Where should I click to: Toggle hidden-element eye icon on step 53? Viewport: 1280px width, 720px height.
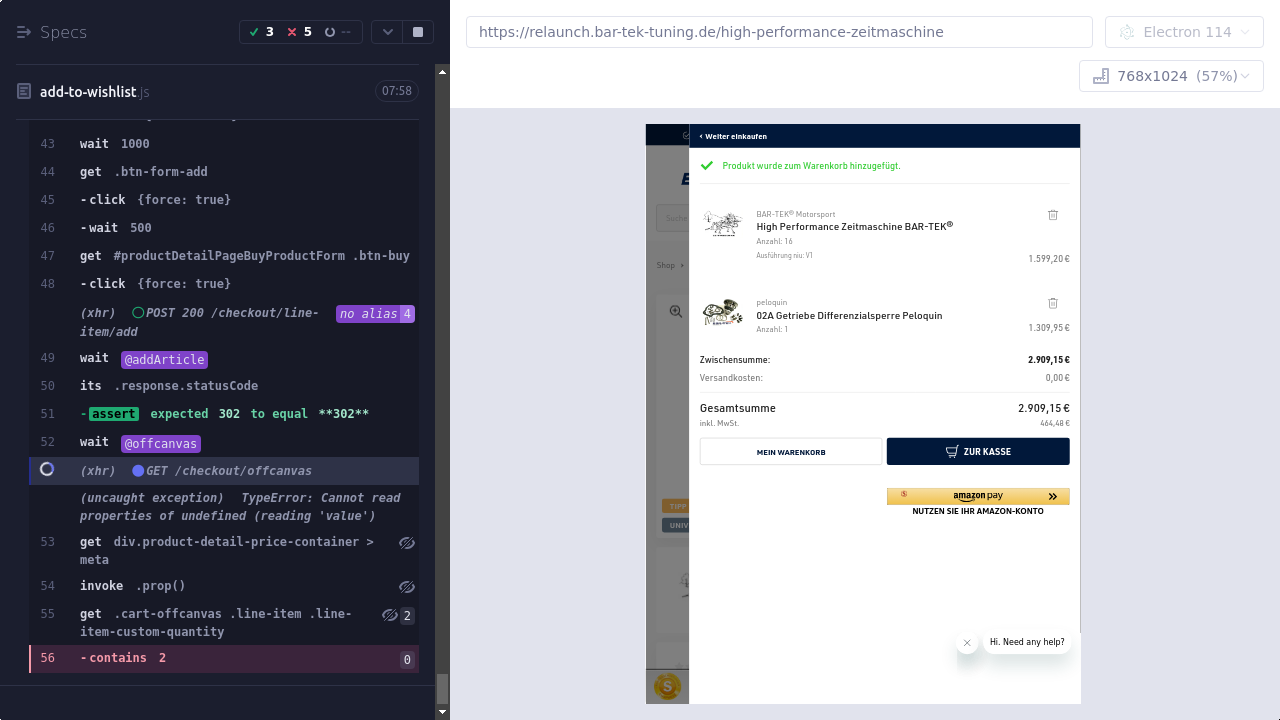point(406,543)
